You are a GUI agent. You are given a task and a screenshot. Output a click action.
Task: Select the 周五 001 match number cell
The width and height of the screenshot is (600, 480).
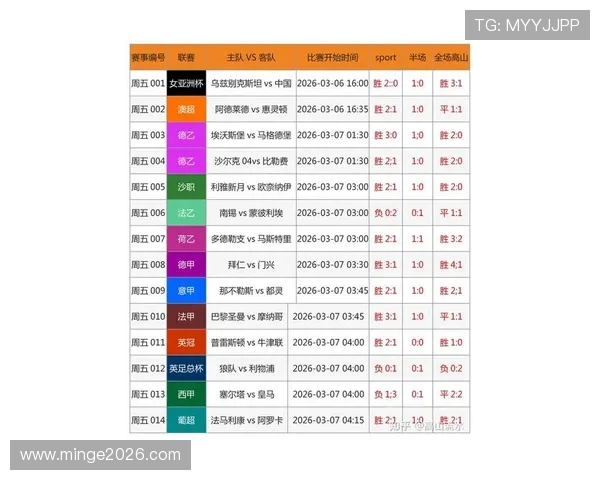point(148,83)
